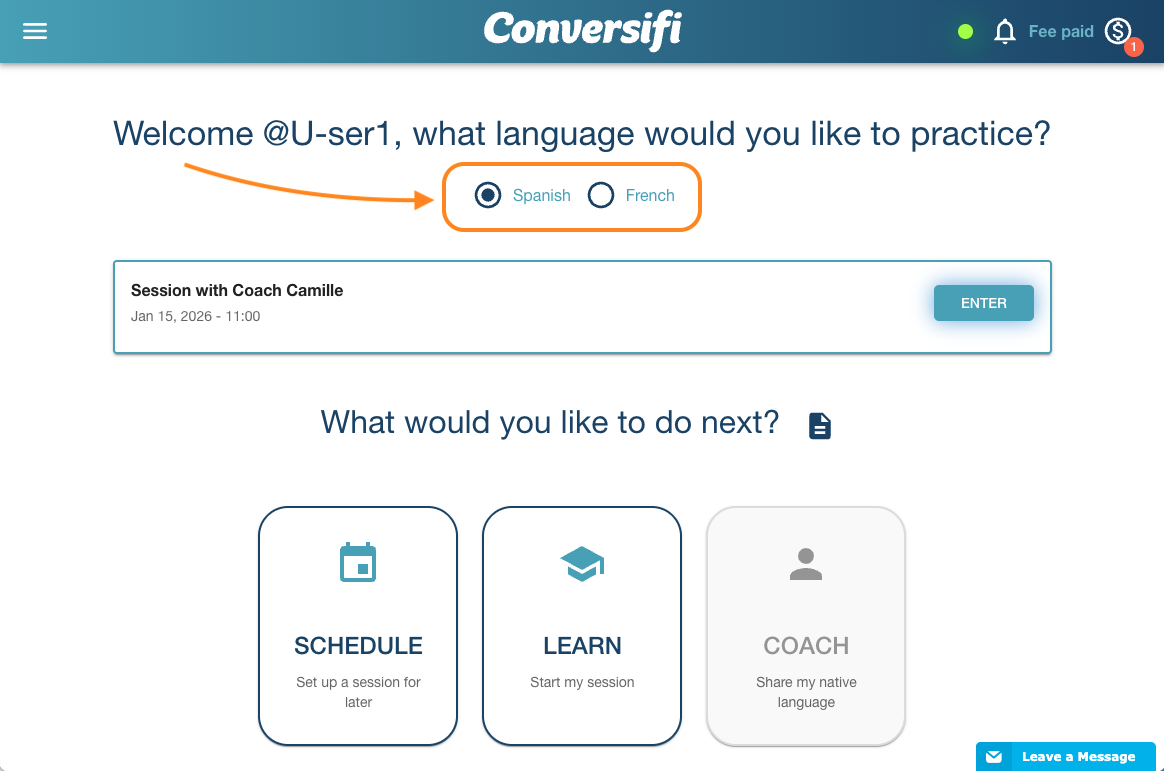Click the notification bell icon
Screen dimensions: 1164x771
(1004, 31)
